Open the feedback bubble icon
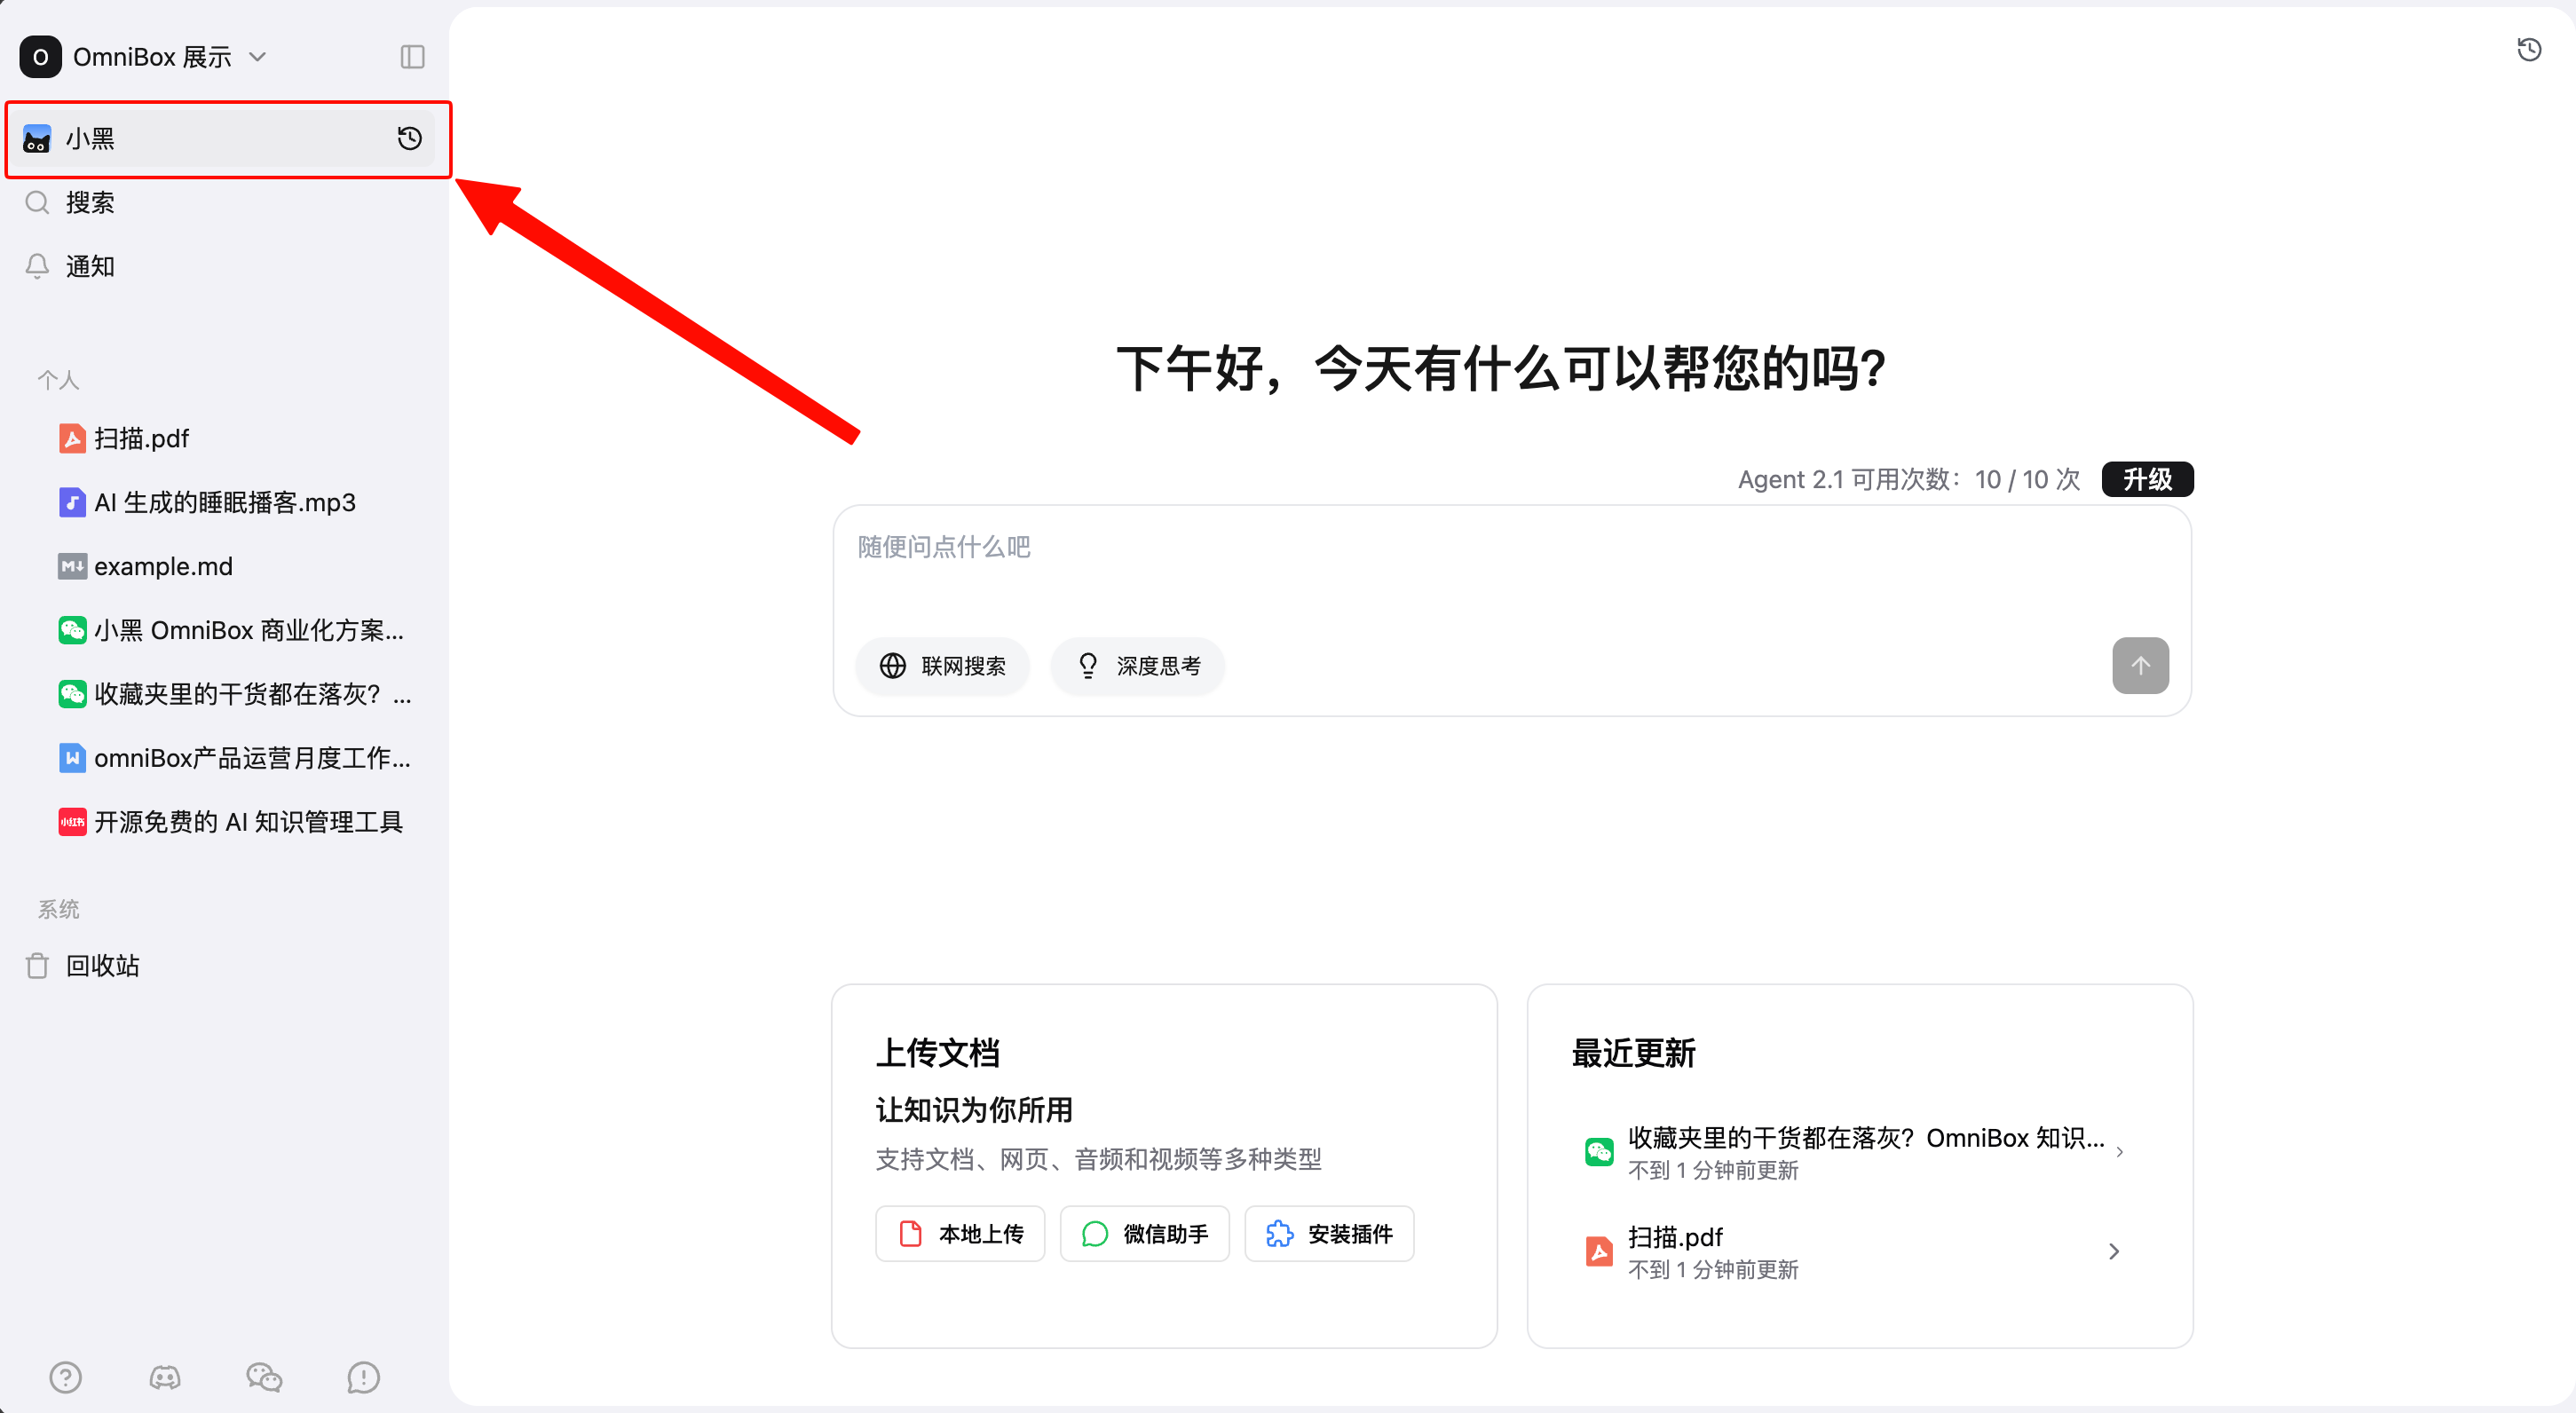The height and width of the screenshot is (1413, 2576). [x=363, y=1378]
